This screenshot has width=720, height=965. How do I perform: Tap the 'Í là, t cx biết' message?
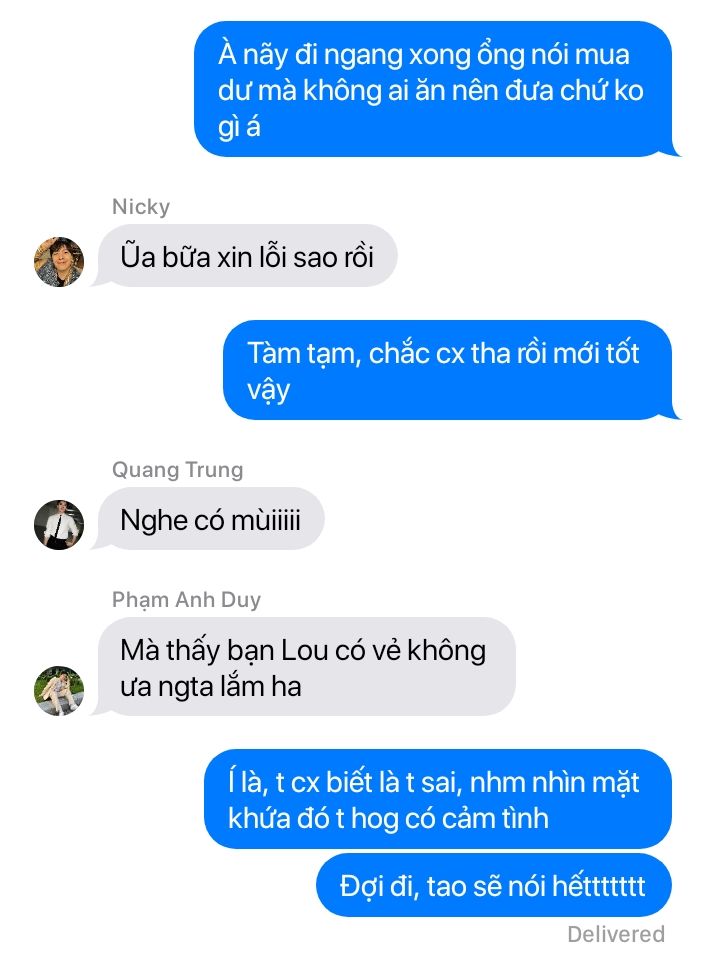(x=438, y=799)
